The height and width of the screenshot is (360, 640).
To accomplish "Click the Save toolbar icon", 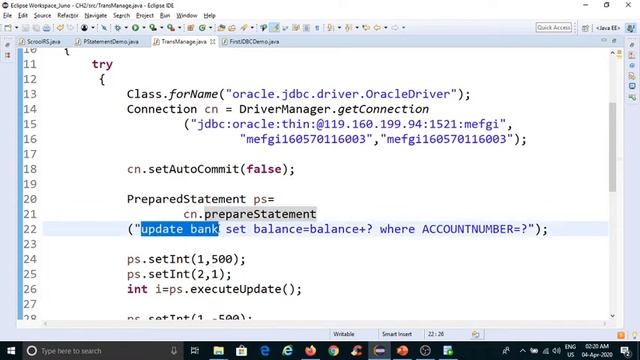I will pos(26,28).
